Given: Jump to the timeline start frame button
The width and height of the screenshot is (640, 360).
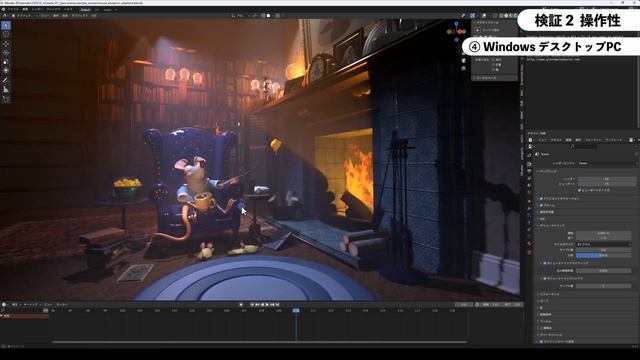Looking at the screenshot, I should point(252,304).
